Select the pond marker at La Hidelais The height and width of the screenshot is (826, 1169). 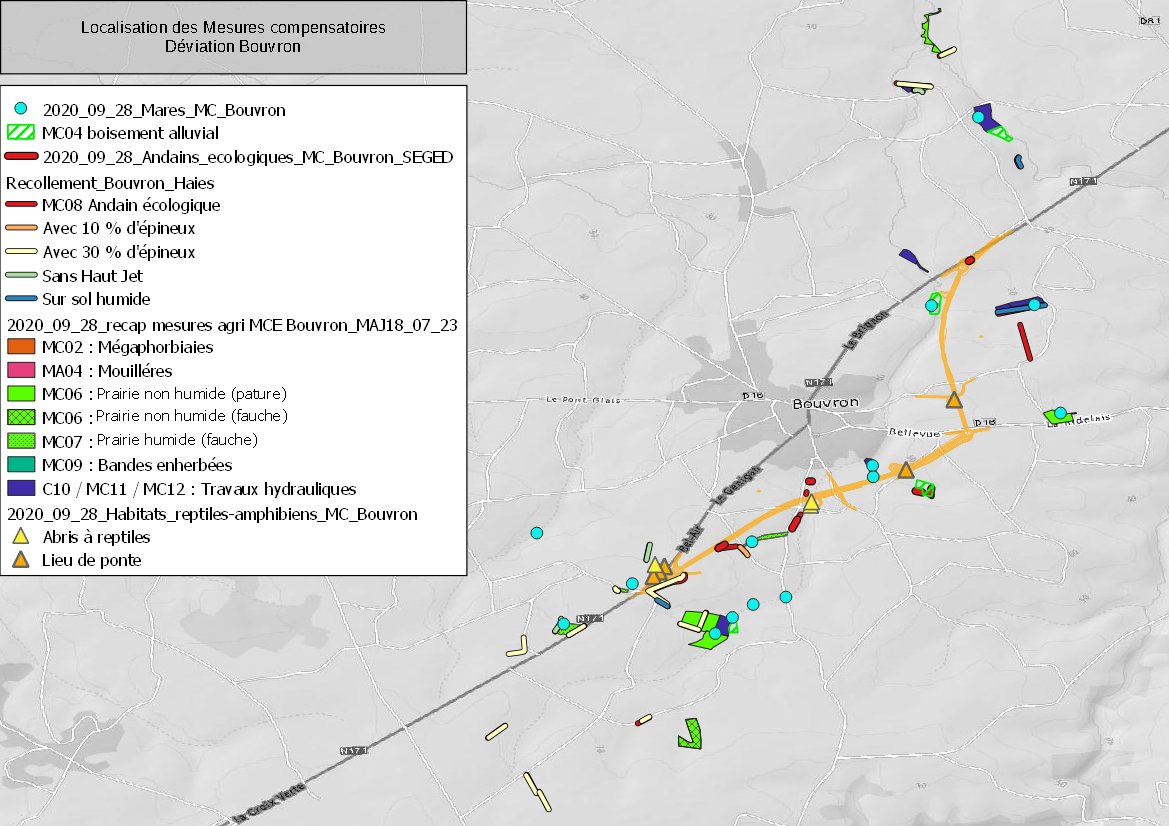[1060, 412]
